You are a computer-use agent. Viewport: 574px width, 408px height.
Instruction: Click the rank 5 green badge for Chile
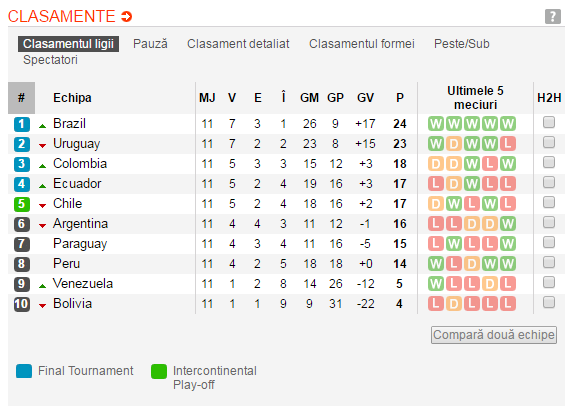(x=22, y=204)
